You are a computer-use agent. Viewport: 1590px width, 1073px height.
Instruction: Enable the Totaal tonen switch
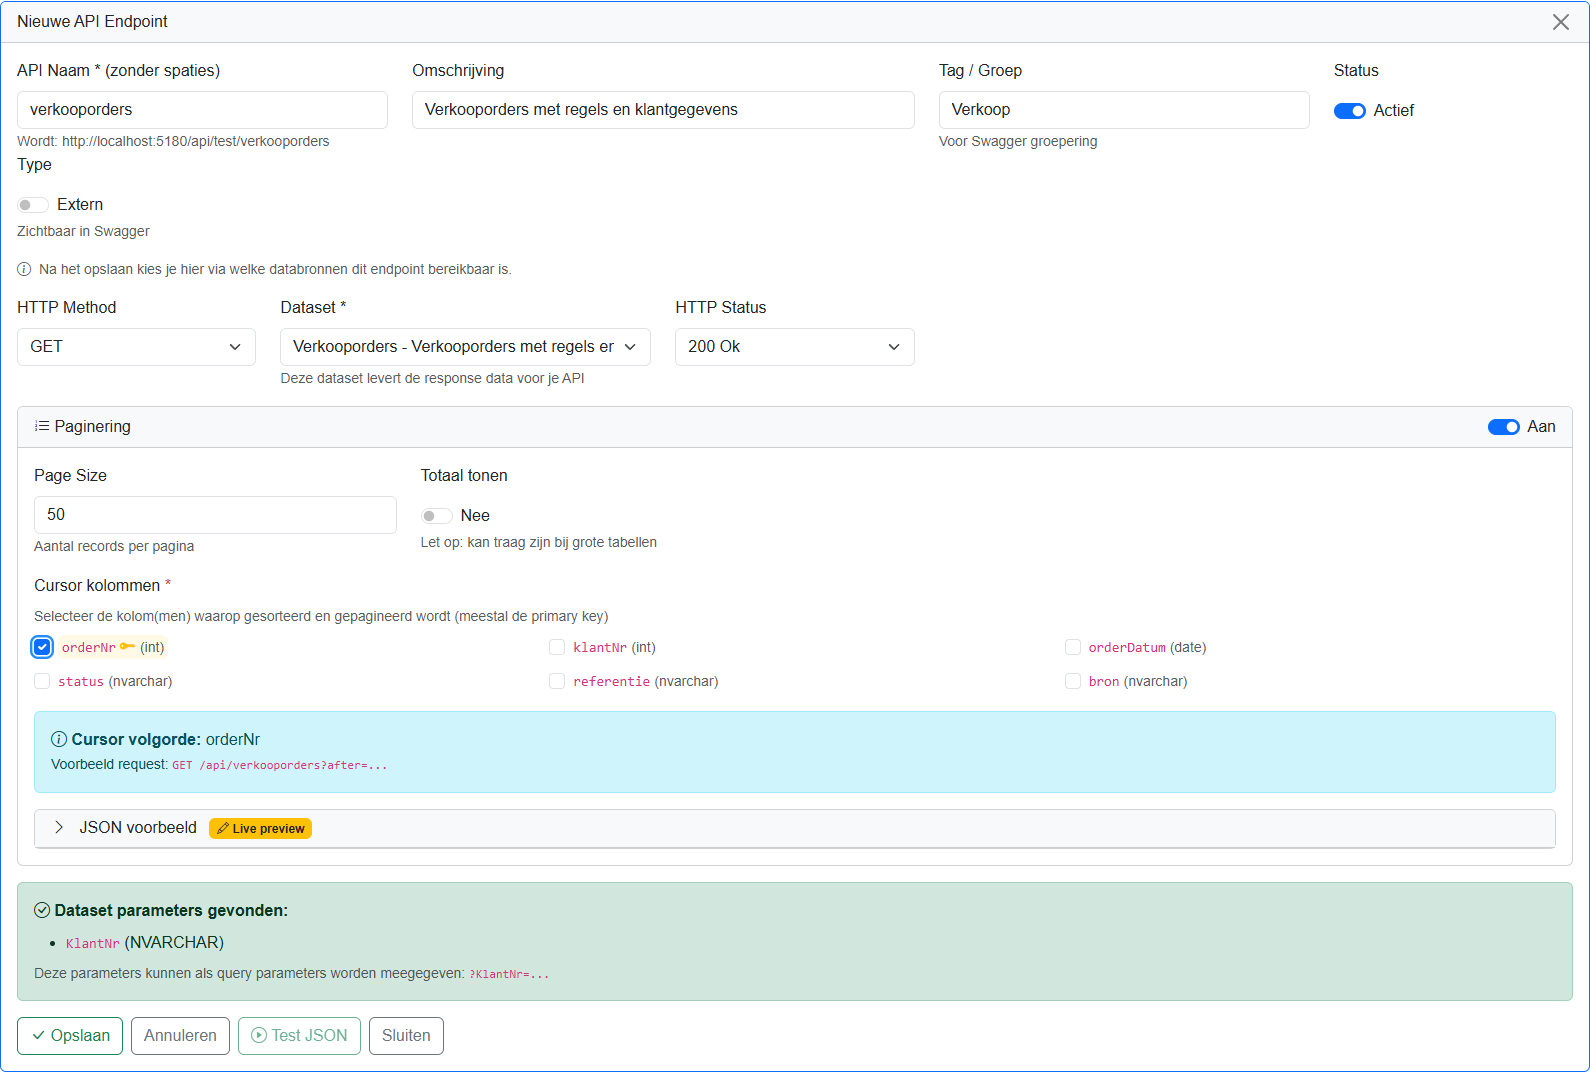click(437, 516)
